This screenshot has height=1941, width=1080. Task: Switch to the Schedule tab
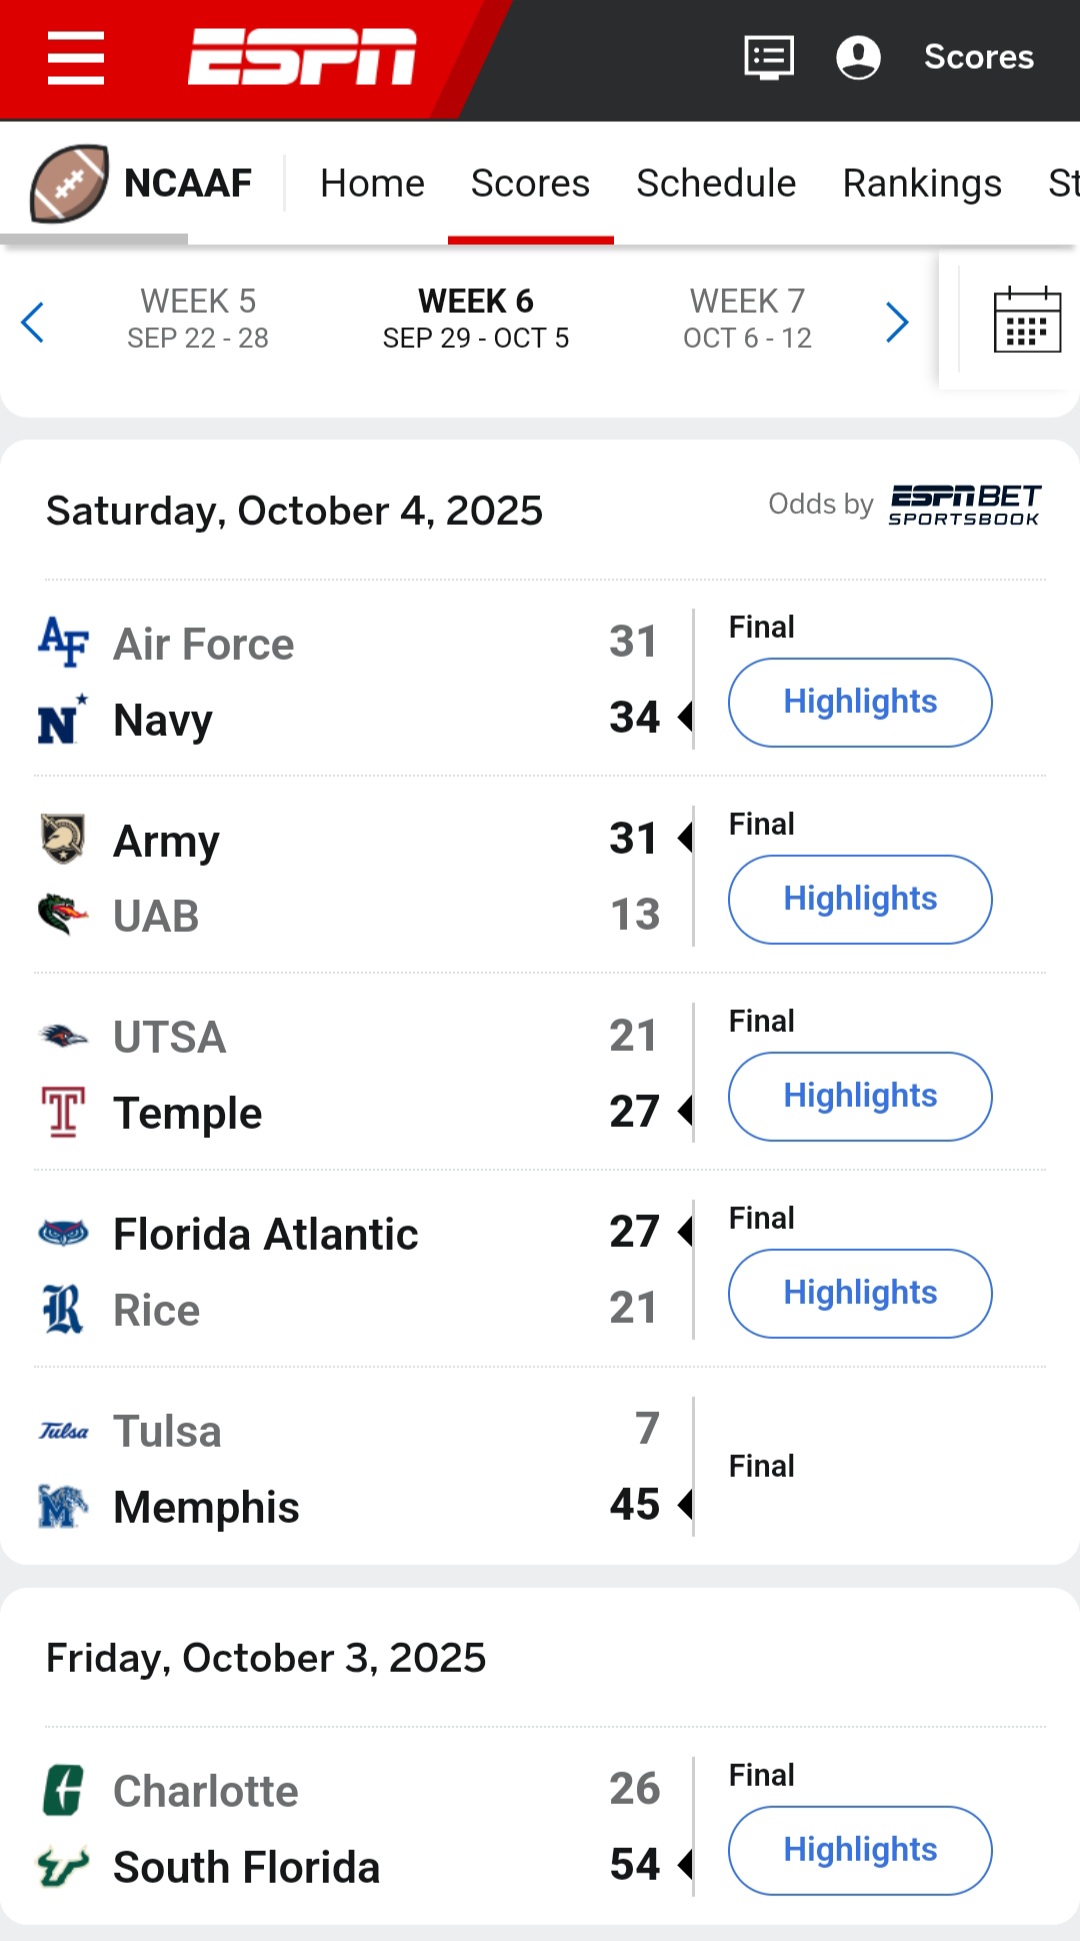point(716,184)
